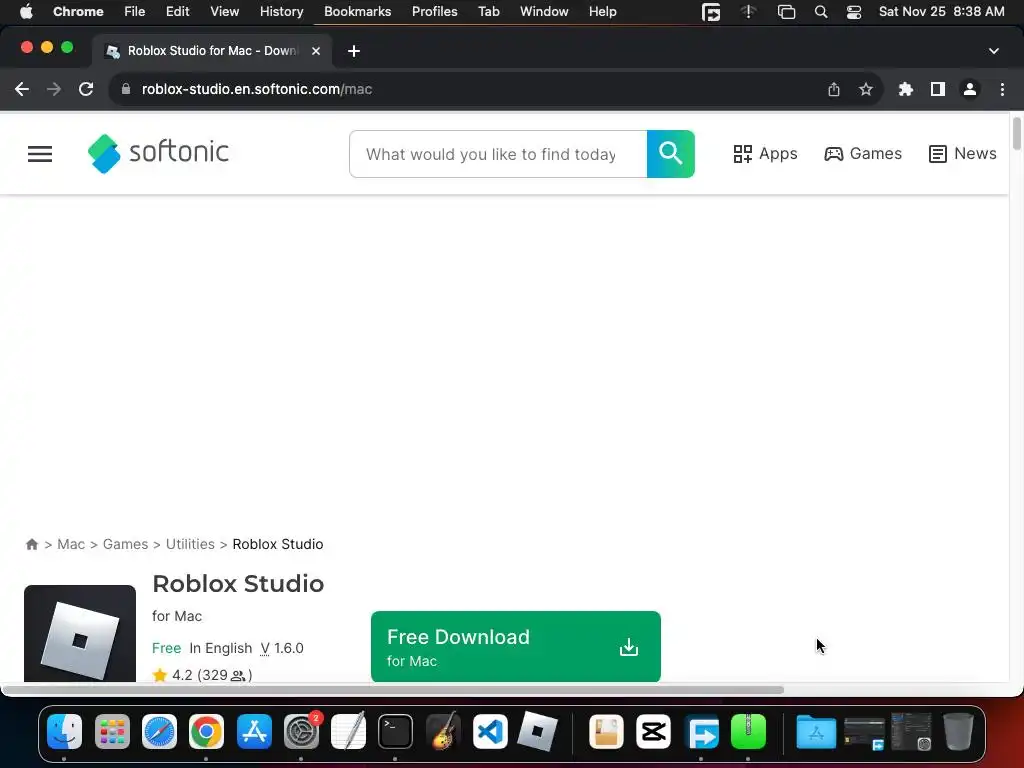Click the breadcrumb home icon
1024x768 pixels.
(x=32, y=544)
